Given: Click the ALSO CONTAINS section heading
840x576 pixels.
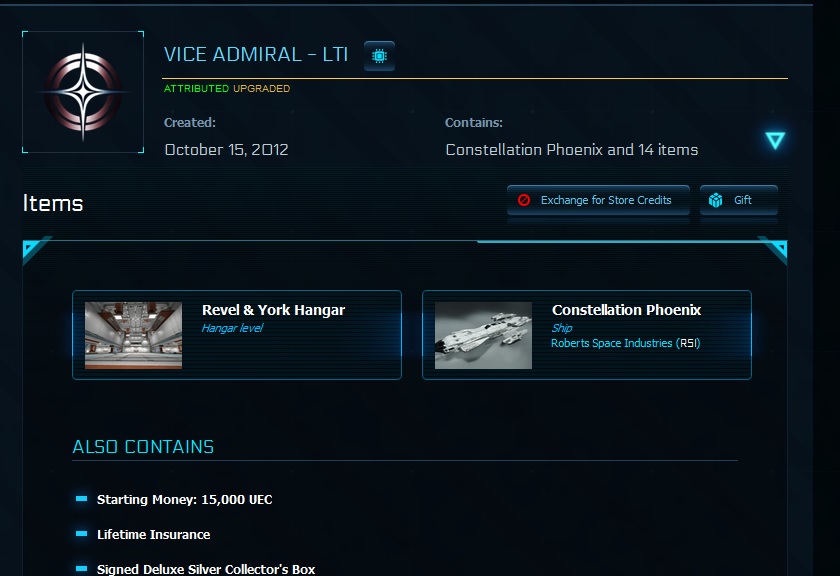Looking at the screenshot, I should tap(143, 447).
